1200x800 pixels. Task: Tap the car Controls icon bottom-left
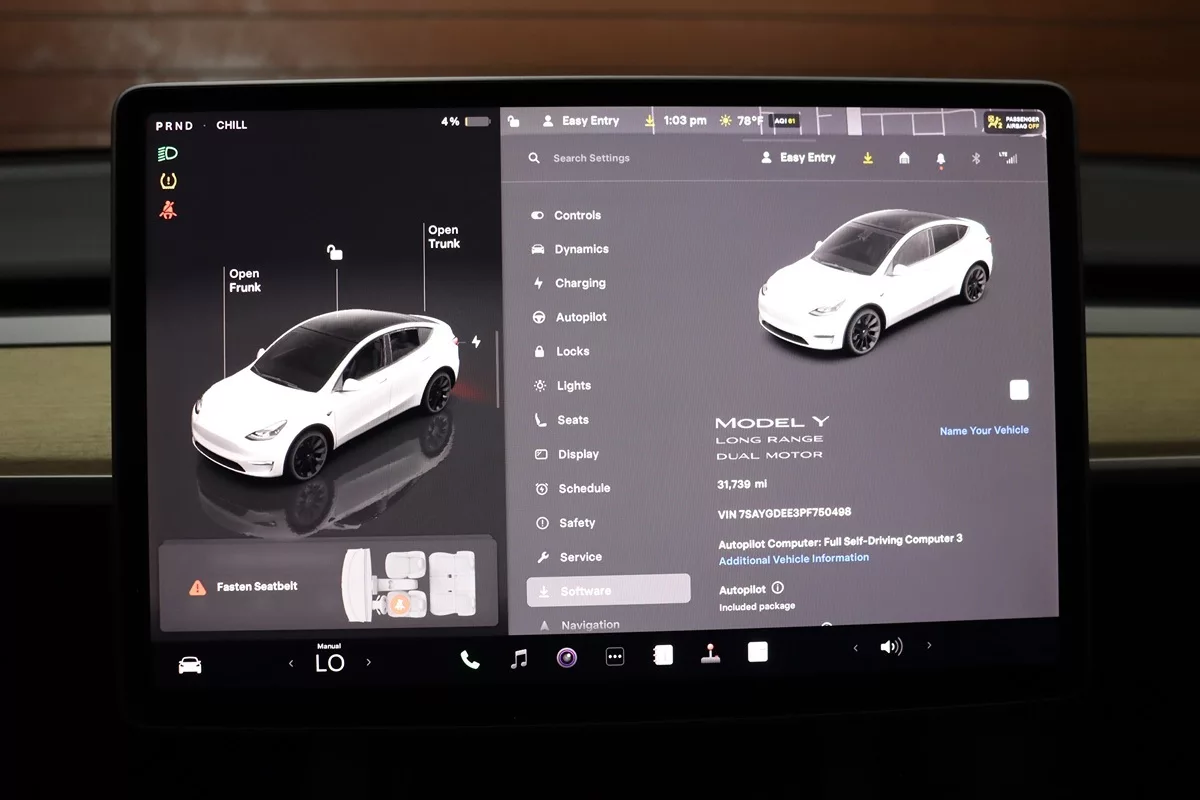[x=190, y=665]
